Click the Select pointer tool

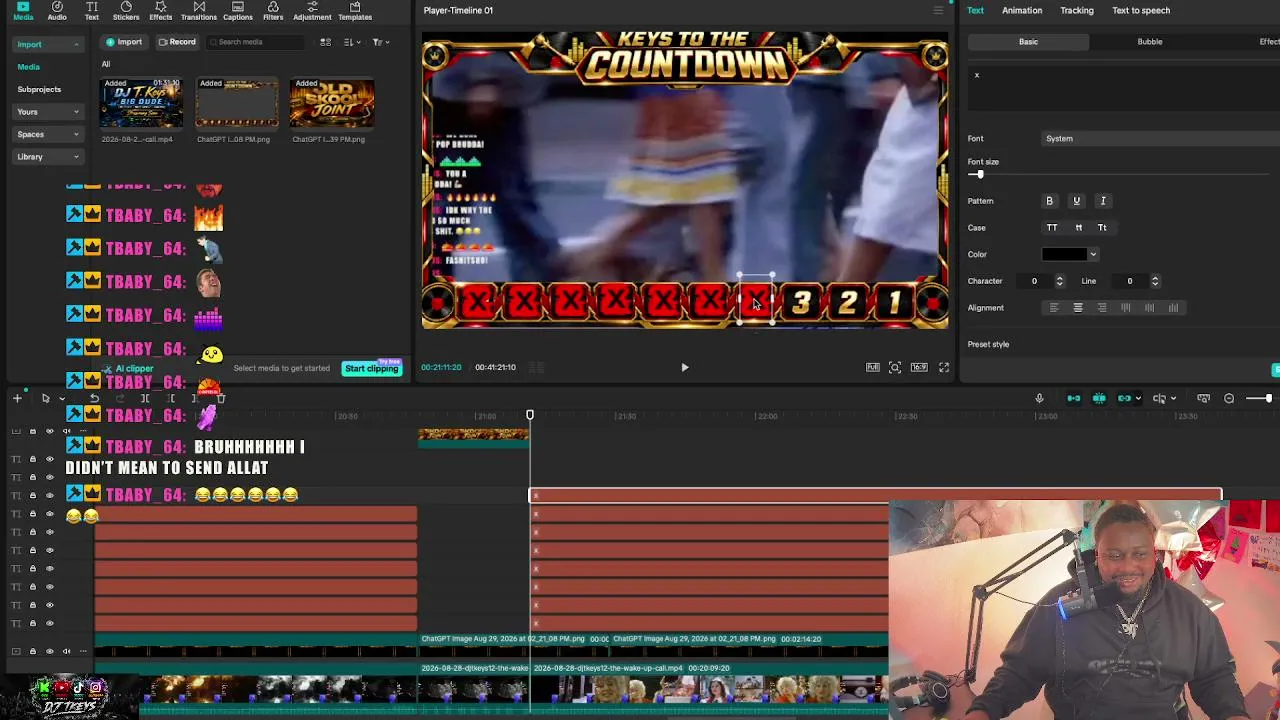pos(45,398)
